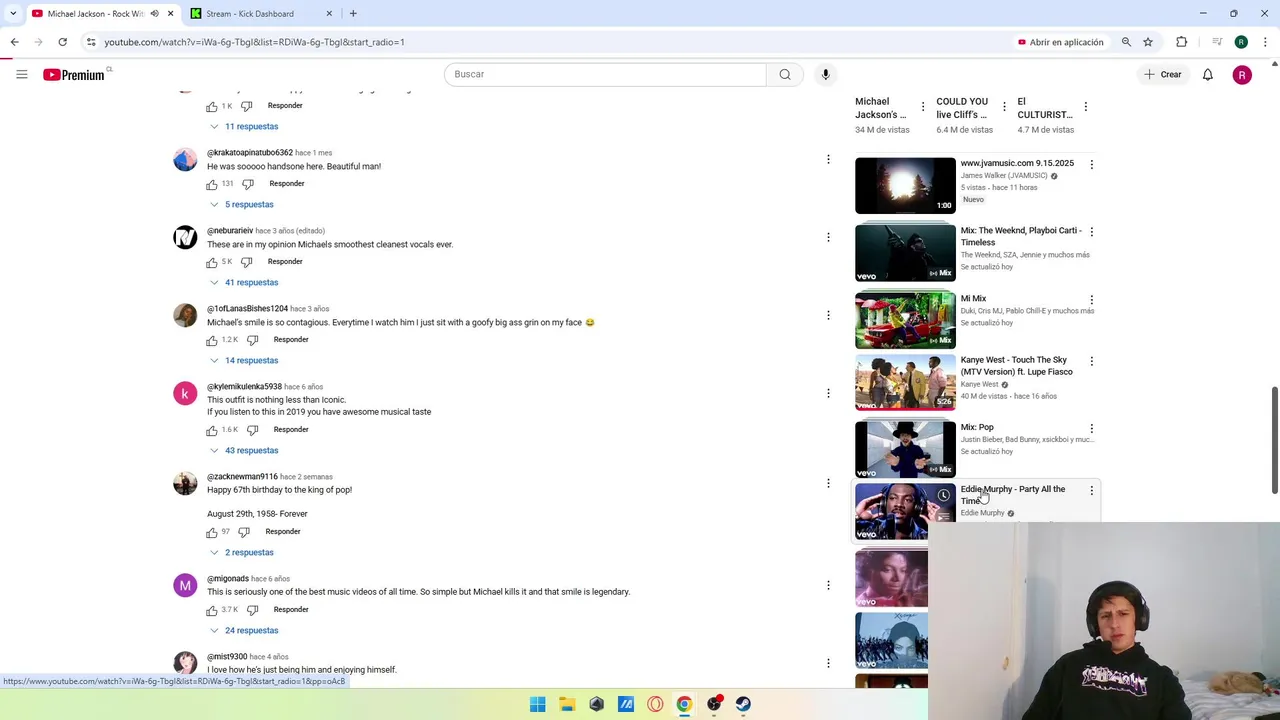Open options menu for @neburarieiv comment
Viewport: 1280px width, 720px height.
click(828, 237)
